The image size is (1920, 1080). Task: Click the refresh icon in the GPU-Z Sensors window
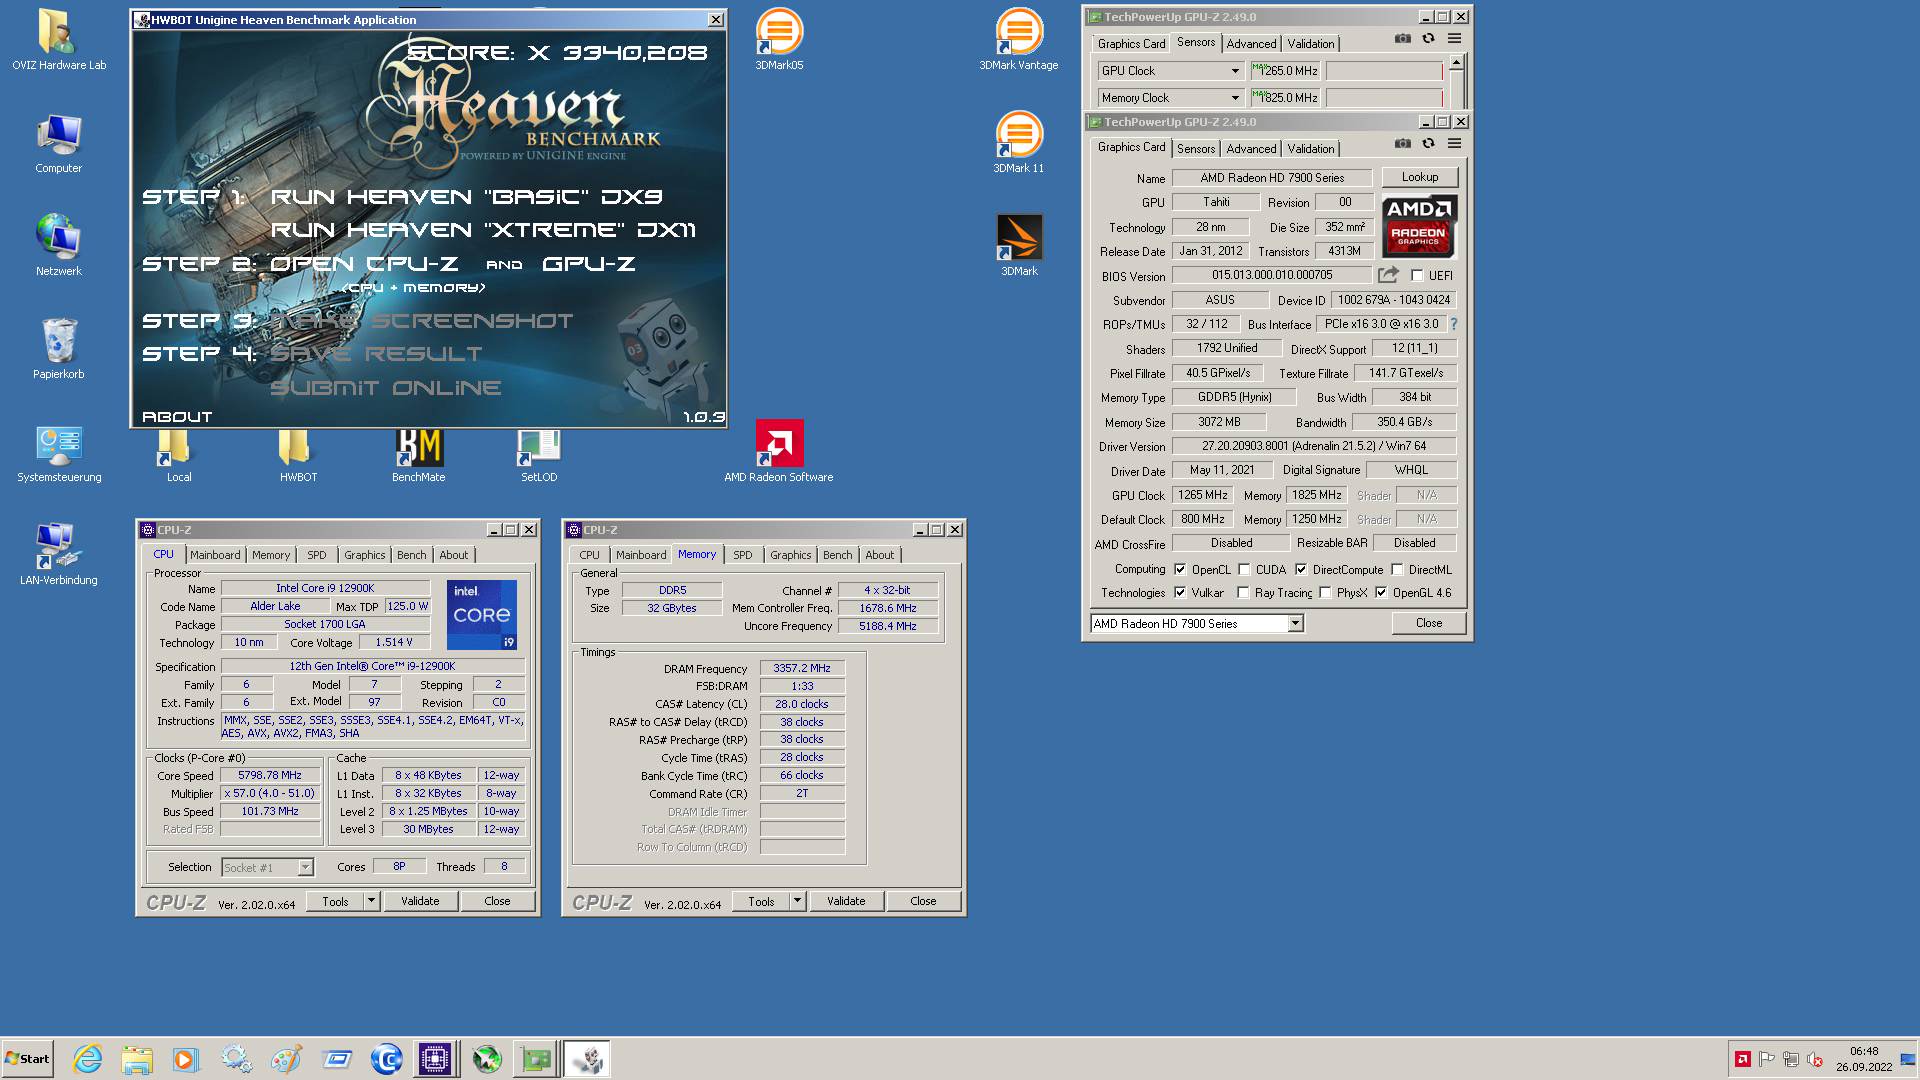point(1428,39)
